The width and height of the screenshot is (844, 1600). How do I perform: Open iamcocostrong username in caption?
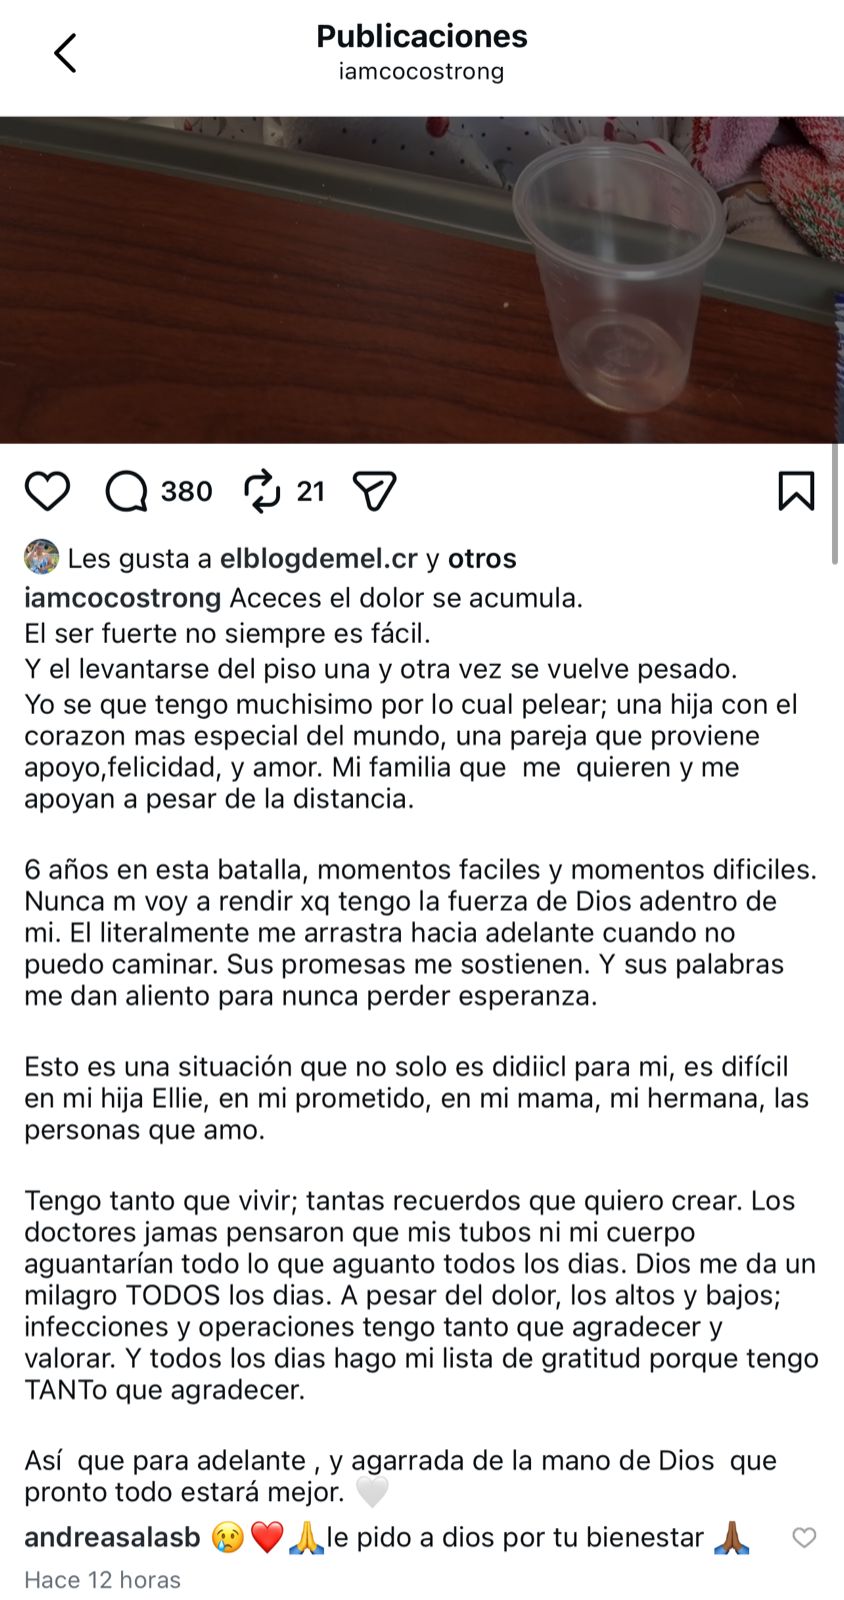click(122, 598)
